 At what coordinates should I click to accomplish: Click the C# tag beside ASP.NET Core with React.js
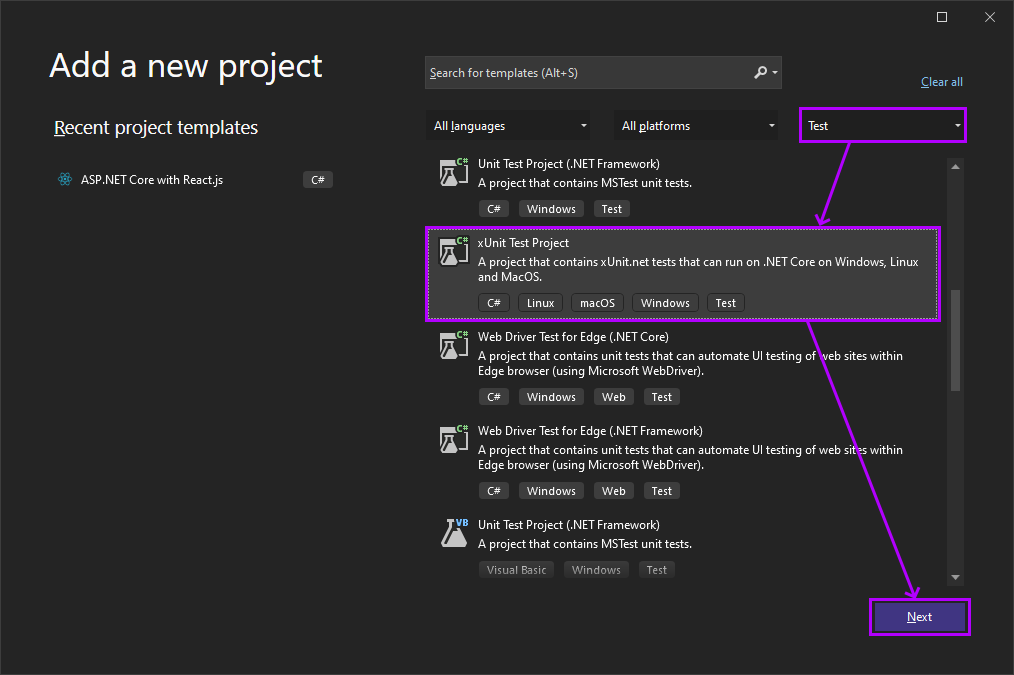318,180
